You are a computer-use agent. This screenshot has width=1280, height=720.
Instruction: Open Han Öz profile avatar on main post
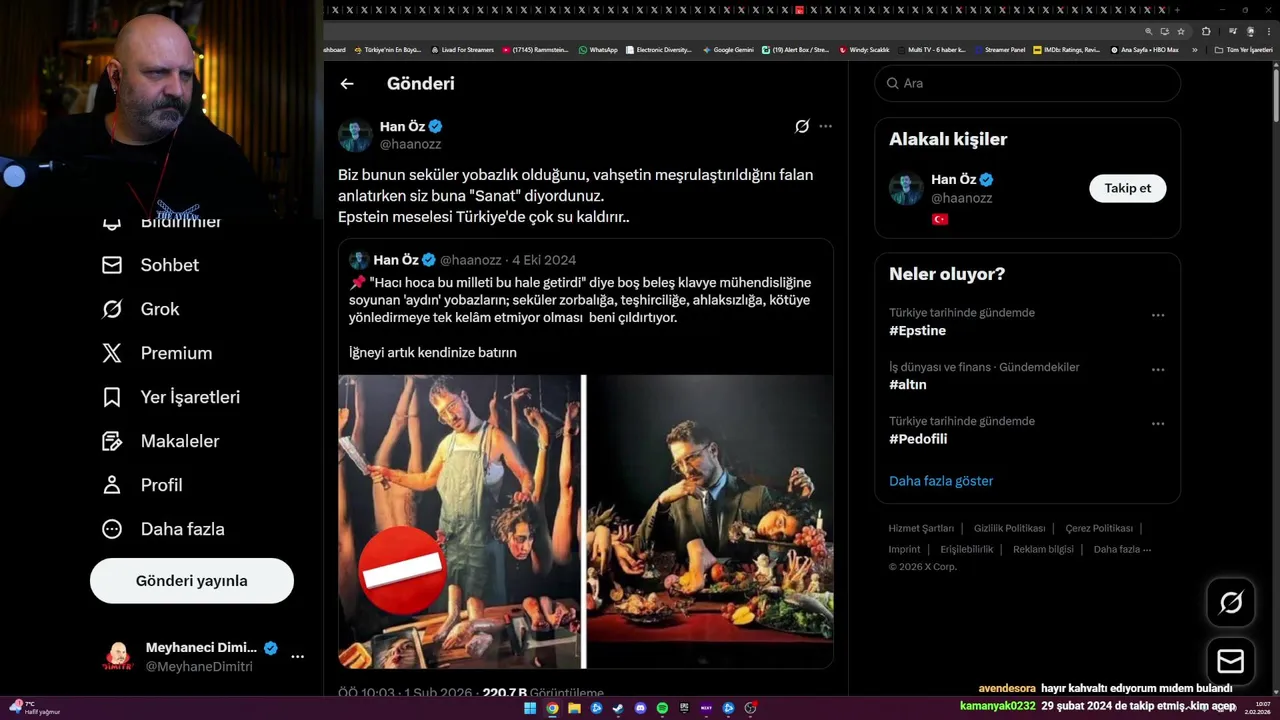coord(355,135)
